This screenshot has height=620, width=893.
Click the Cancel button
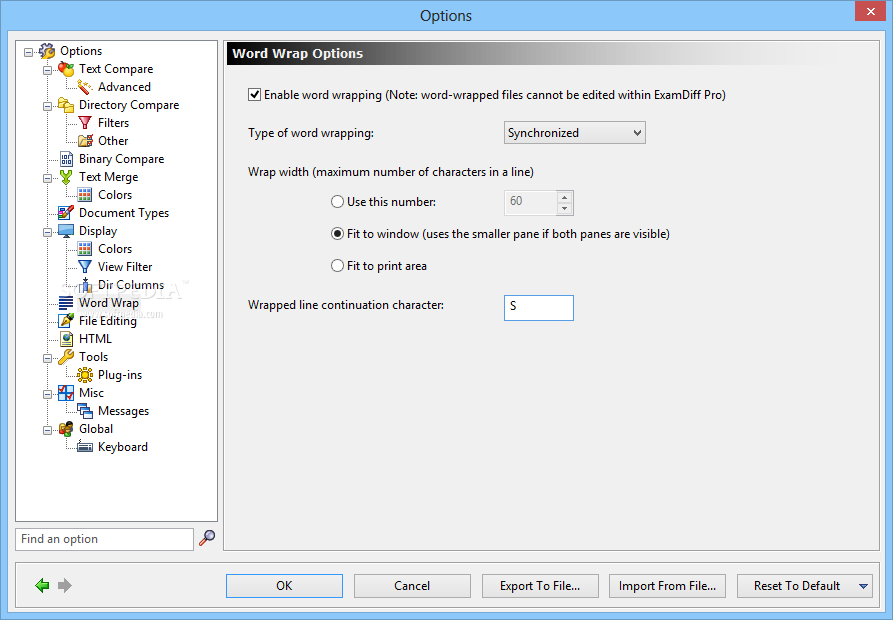(x=412, y=586)
